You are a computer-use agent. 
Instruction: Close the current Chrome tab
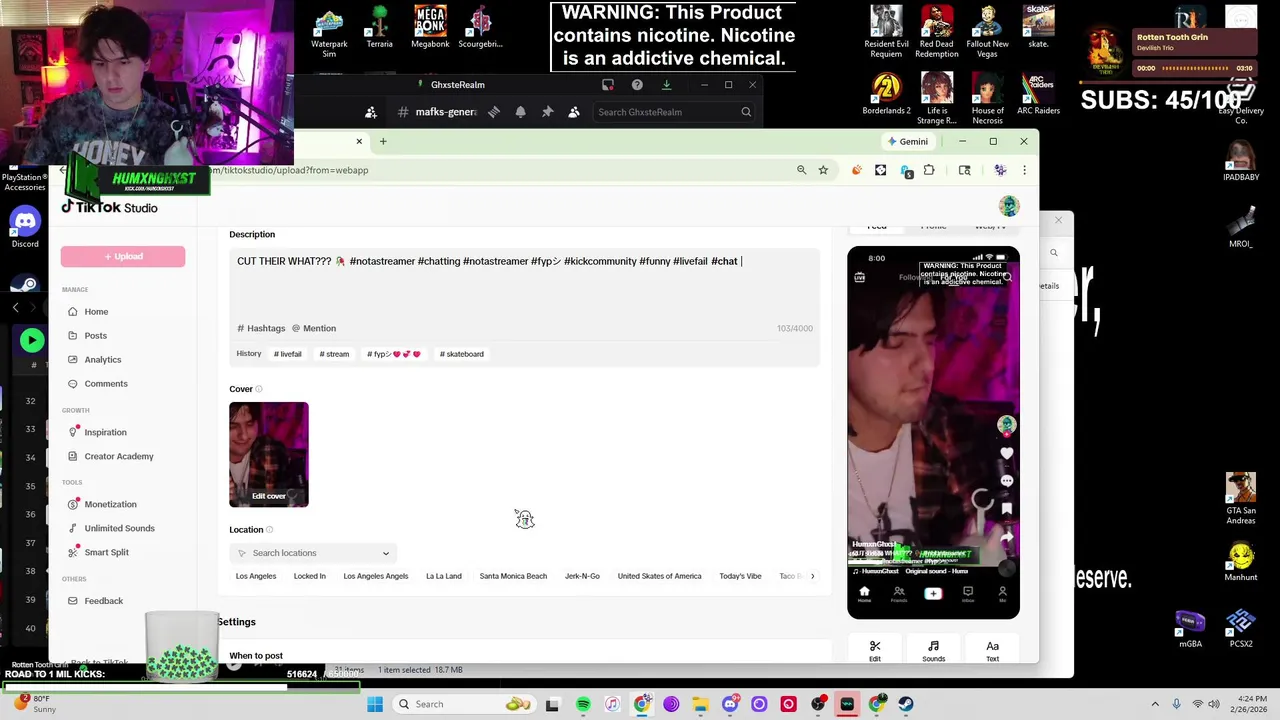coord(359,142)
